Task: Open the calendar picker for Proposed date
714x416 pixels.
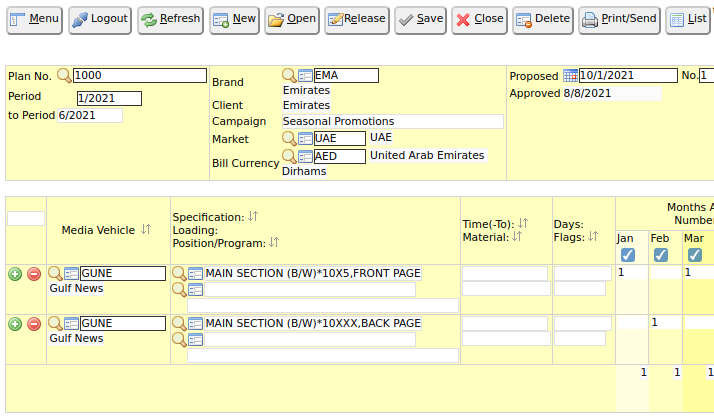Action: (x=570, y=76)
